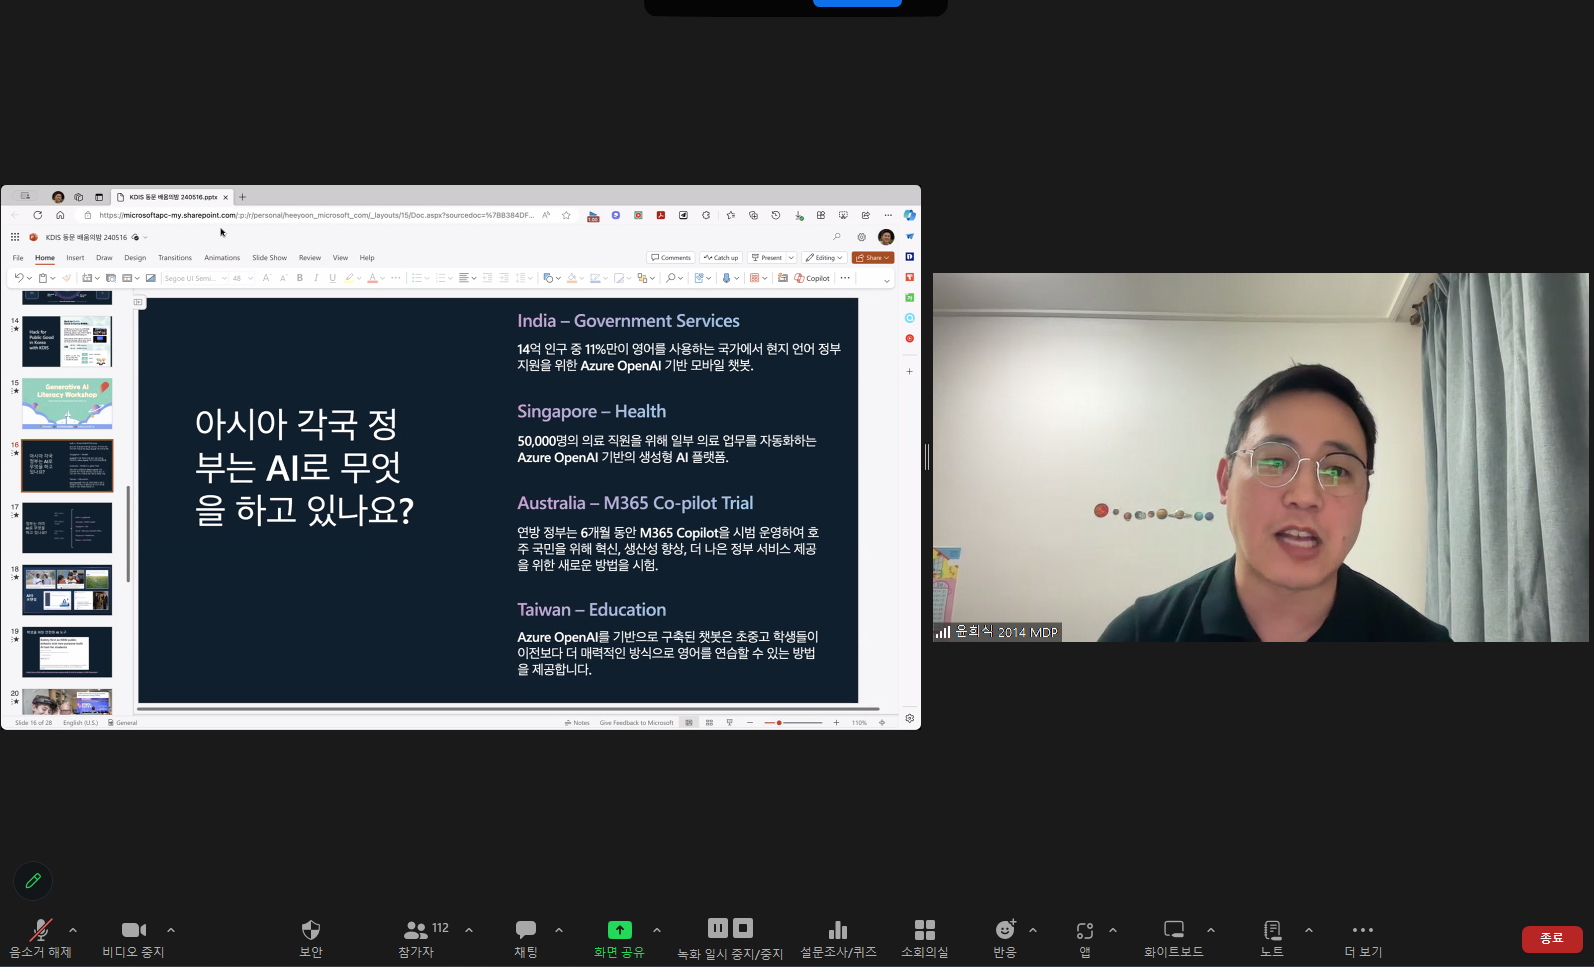The height and width of the screenshot is (967, 1594).
Task: Toggle bold formatting
Action: [300, 278]
